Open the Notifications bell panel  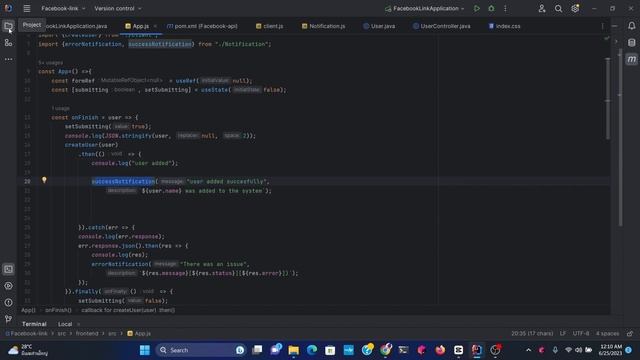point(631,26)
